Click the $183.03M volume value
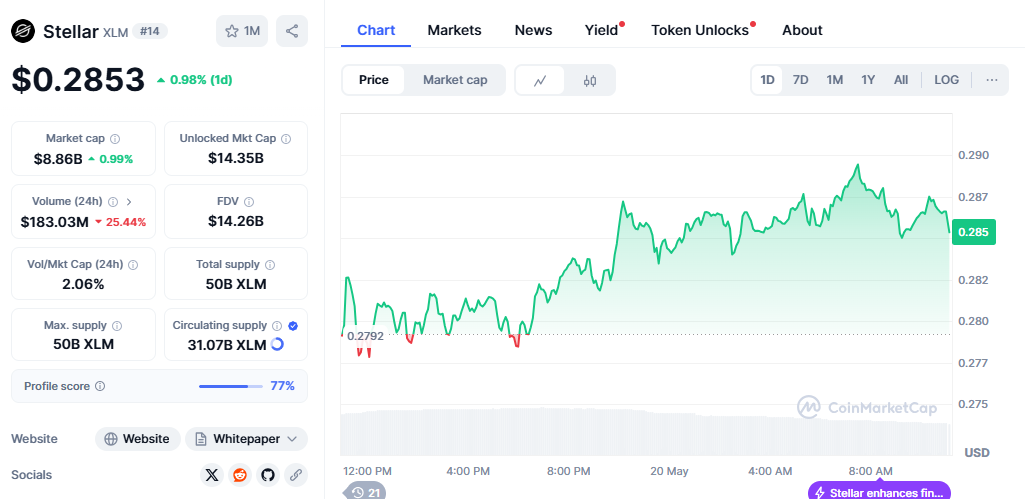 54,222
